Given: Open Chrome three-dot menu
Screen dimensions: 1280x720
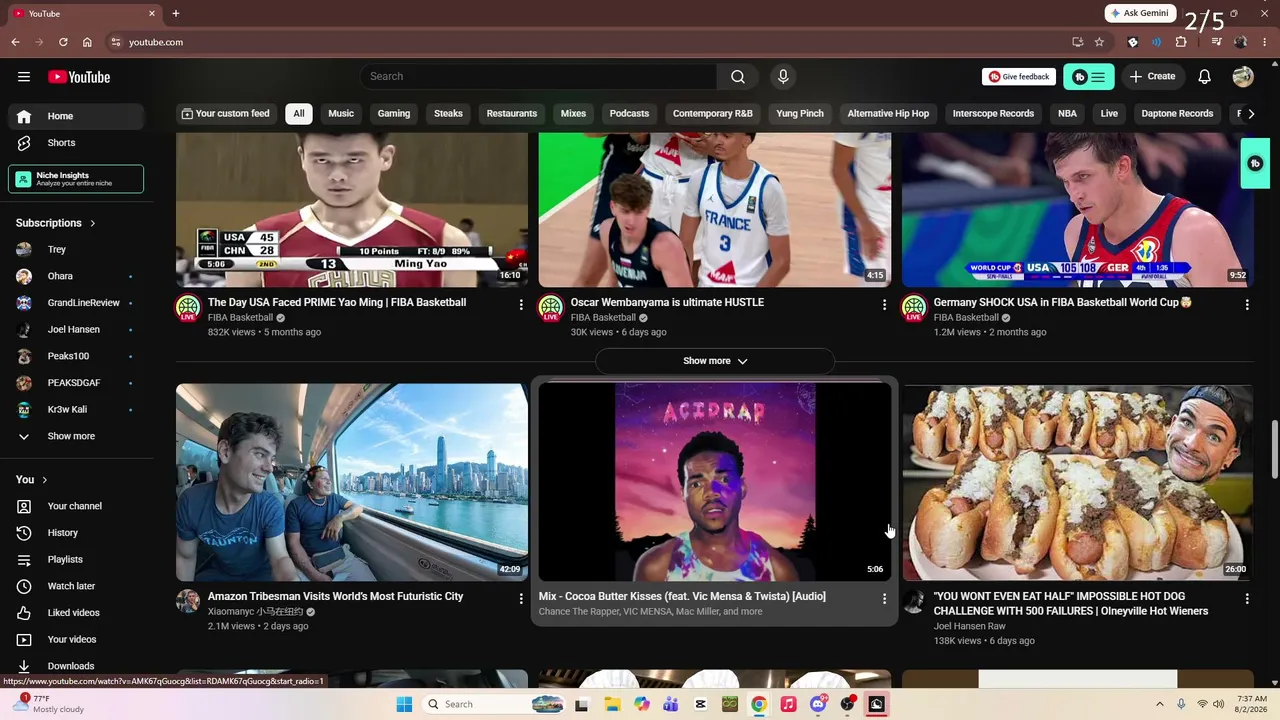Looking at the screenshot, I should 1265,42.
